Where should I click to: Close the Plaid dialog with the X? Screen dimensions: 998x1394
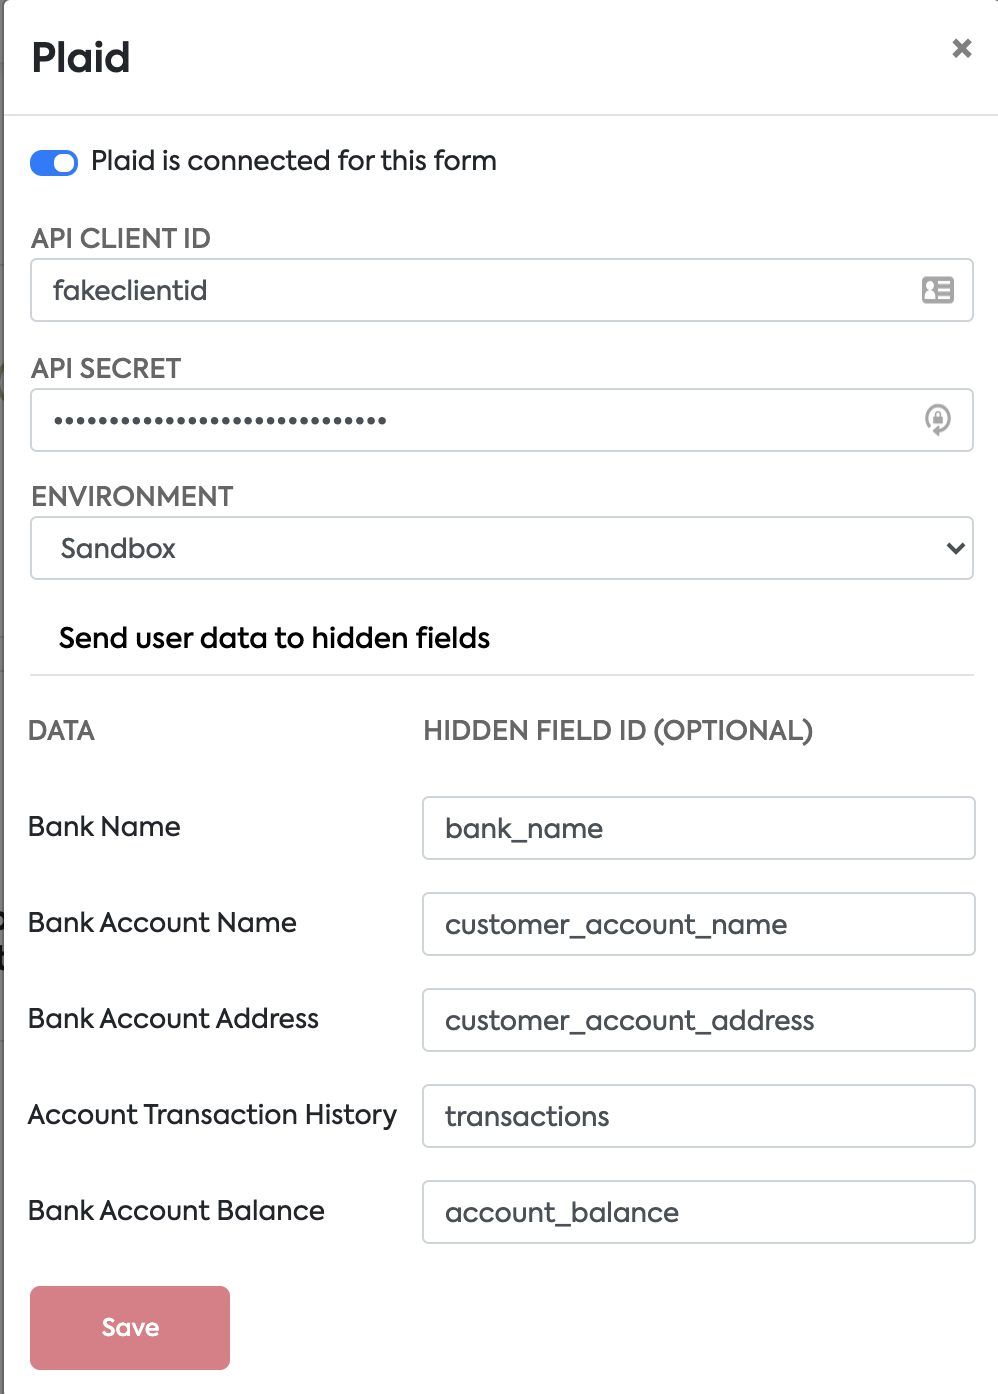(x=962, y=48)
